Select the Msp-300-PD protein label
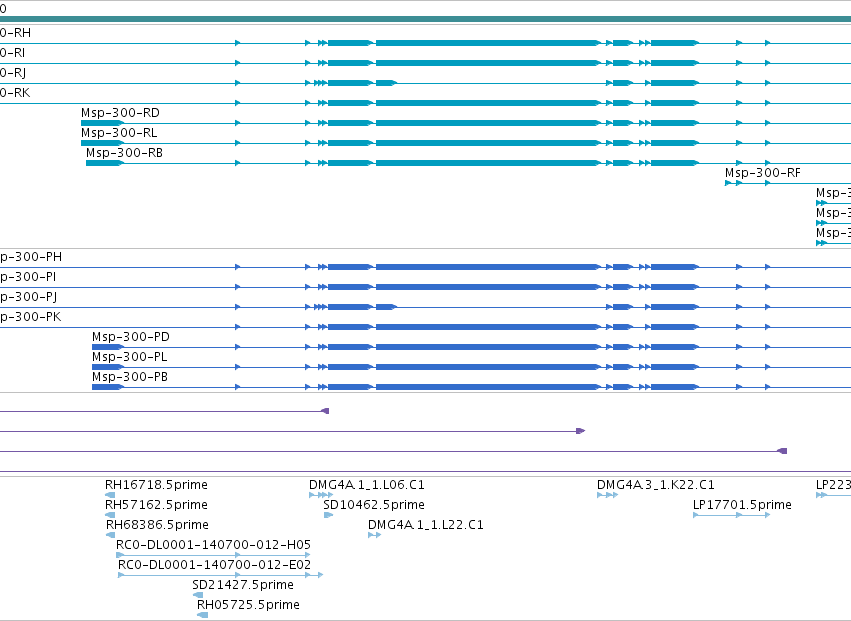 tap(131, 337)
